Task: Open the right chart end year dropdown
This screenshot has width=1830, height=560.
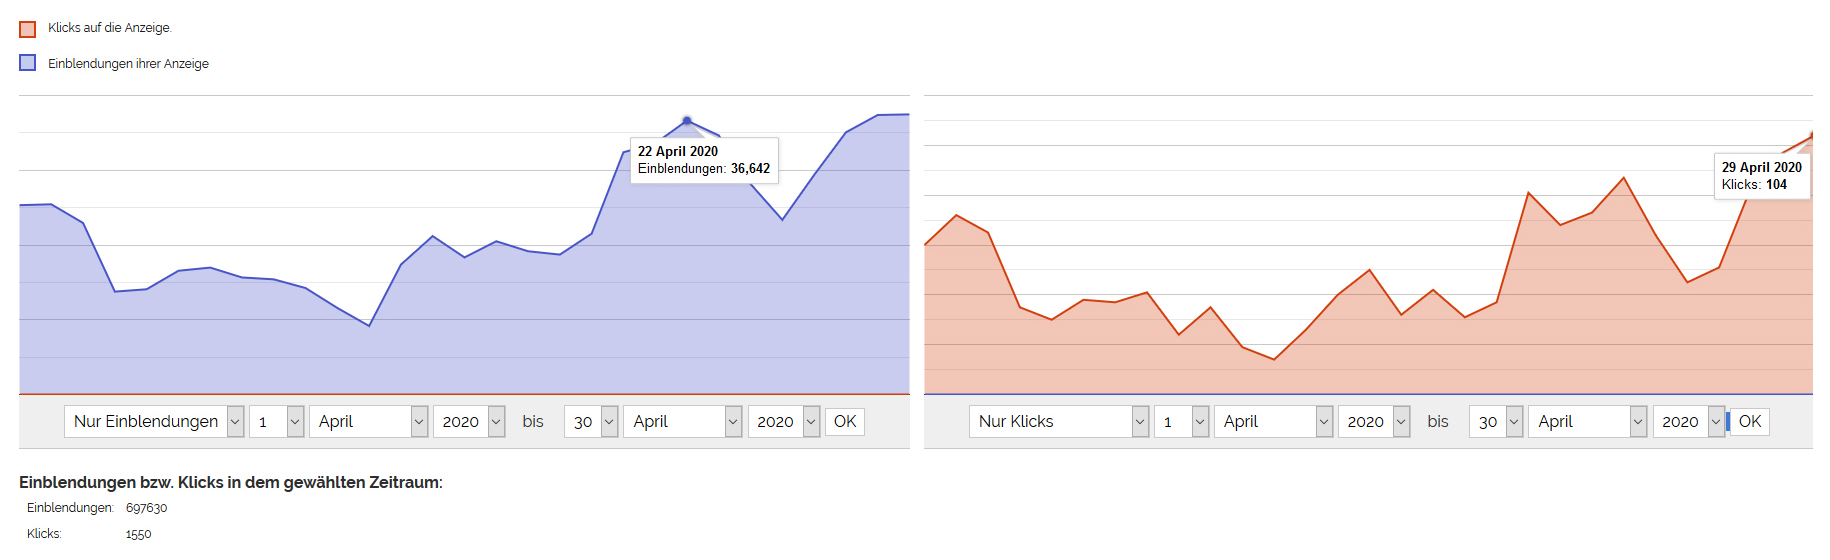Action: click(x=1689, y=421)
